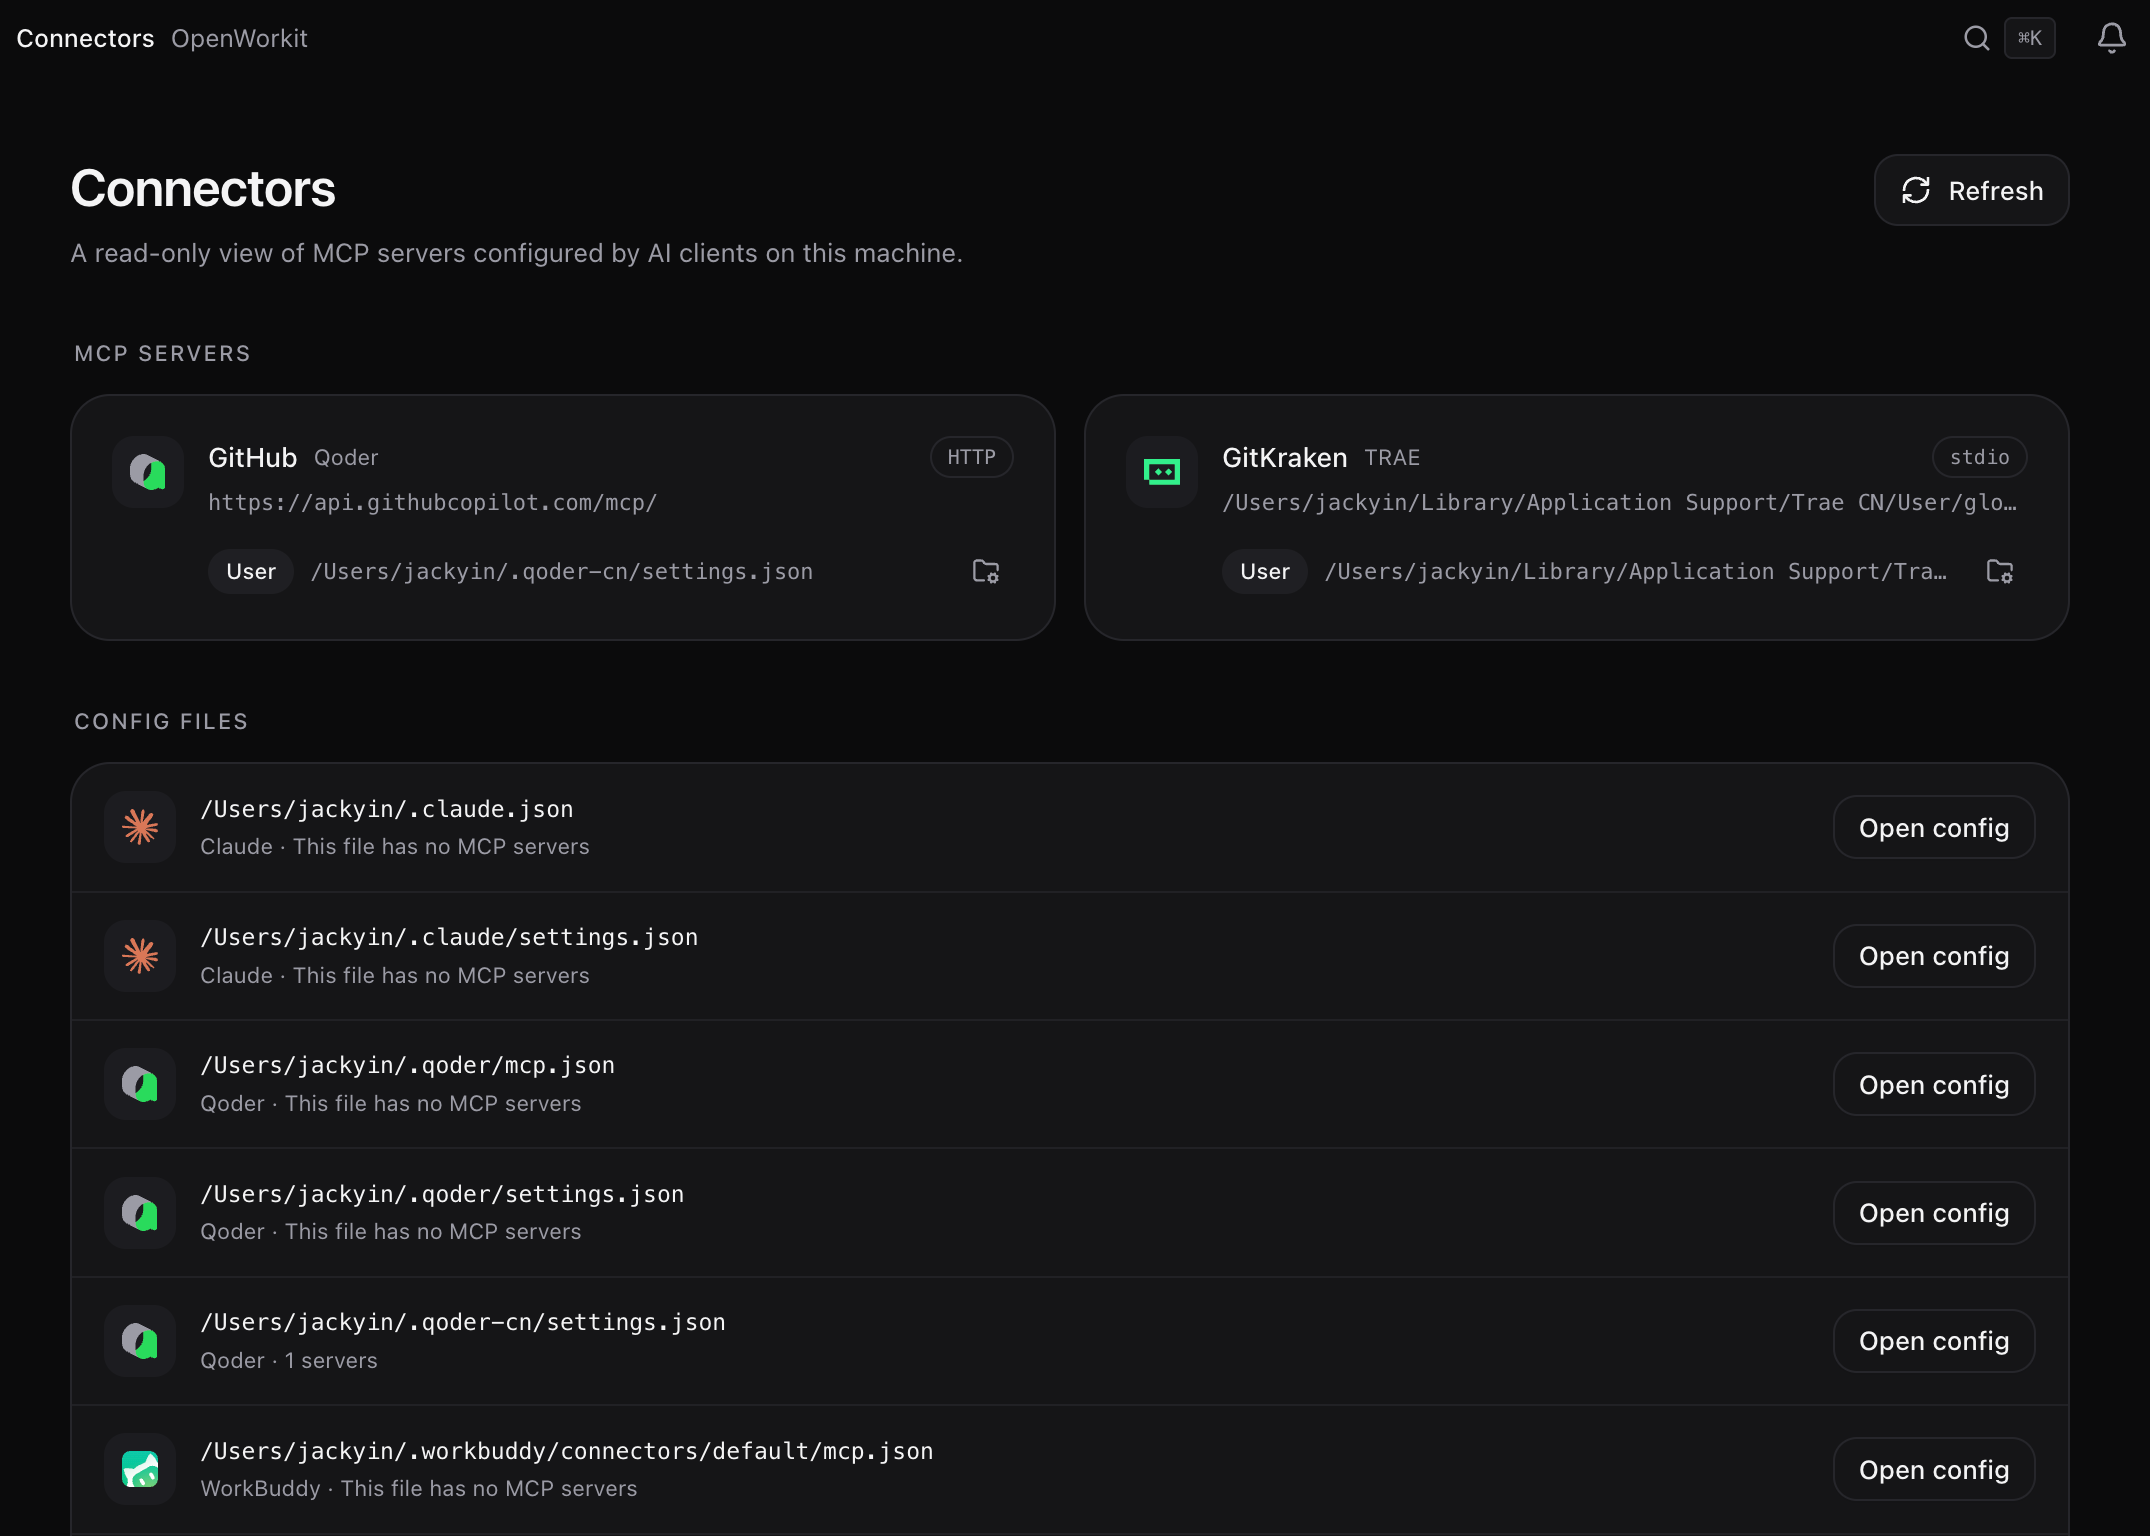Viewport: 2150px width, 1536px height.
Task: Click the stdio badge on GitKraken card
Action: click(x=1979, y=457)
